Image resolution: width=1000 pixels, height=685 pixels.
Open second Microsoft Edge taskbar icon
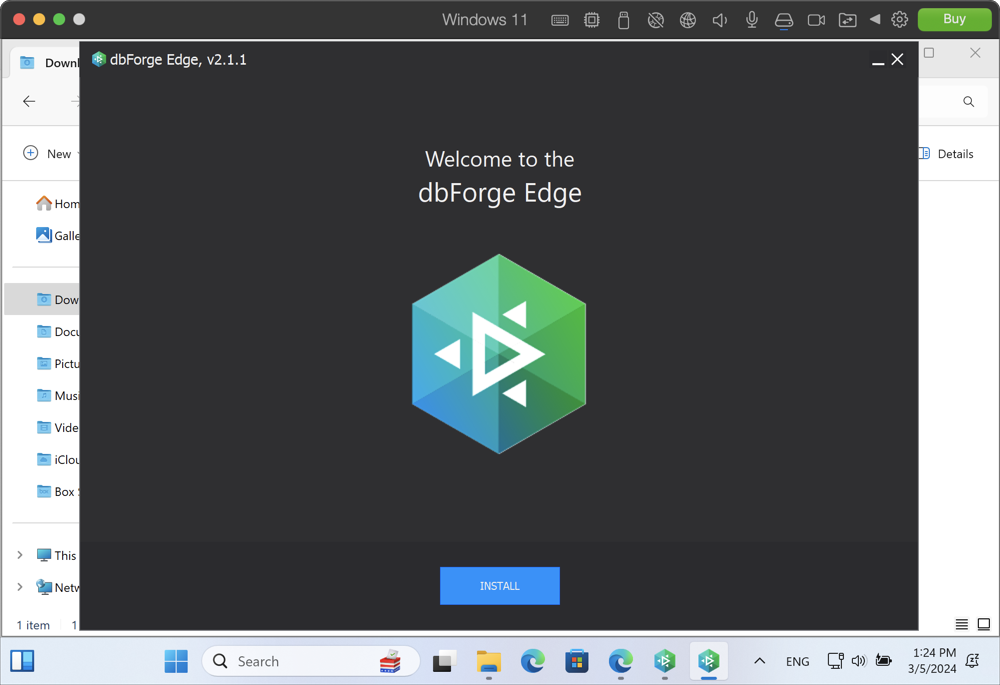(621, 661)
